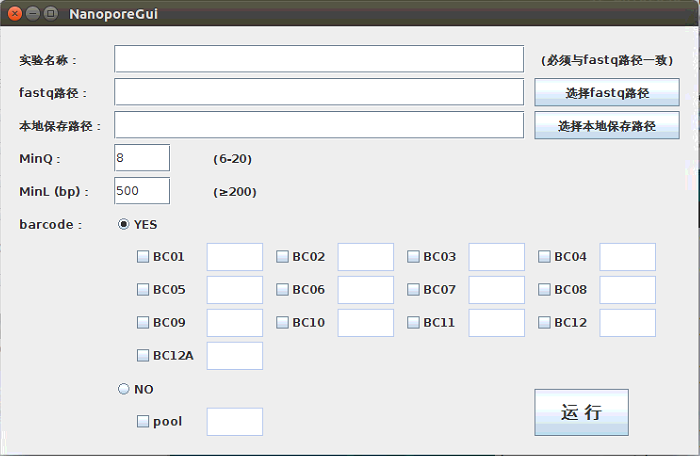
Task: Click the 选择fastq路径 button
Action: point(607,92)
